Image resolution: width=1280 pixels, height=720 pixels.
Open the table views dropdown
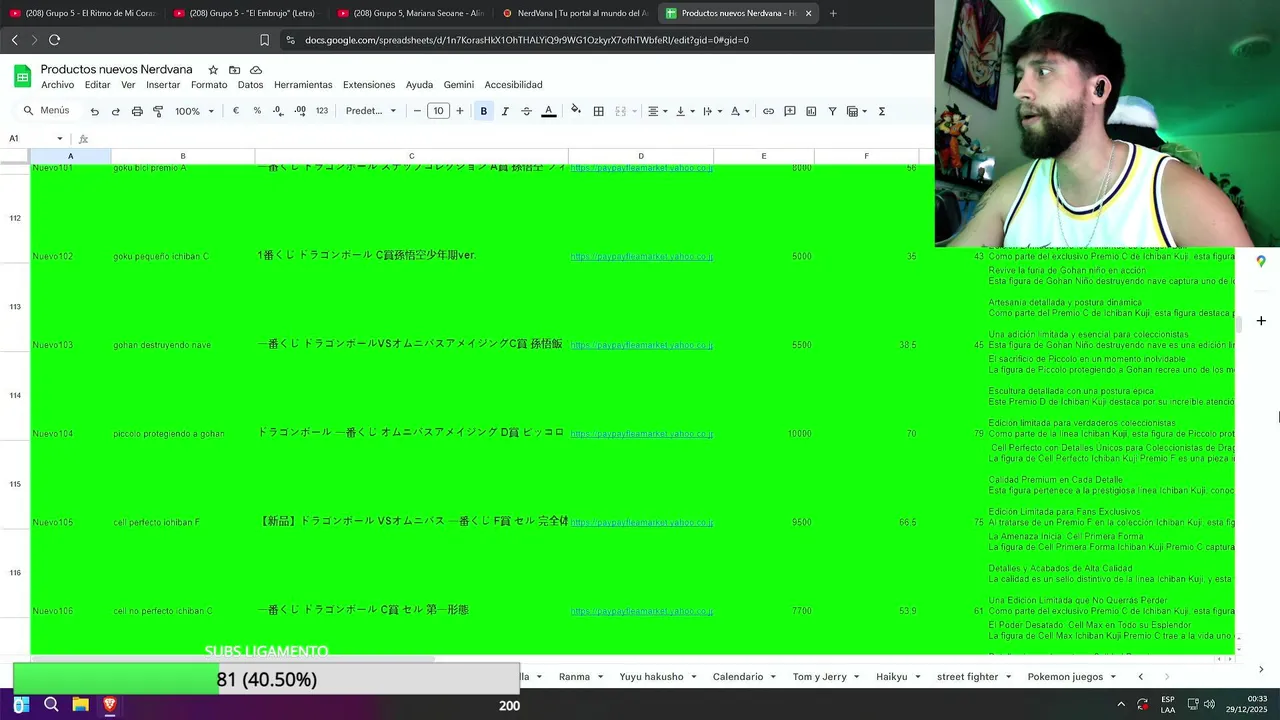[857, 111]
